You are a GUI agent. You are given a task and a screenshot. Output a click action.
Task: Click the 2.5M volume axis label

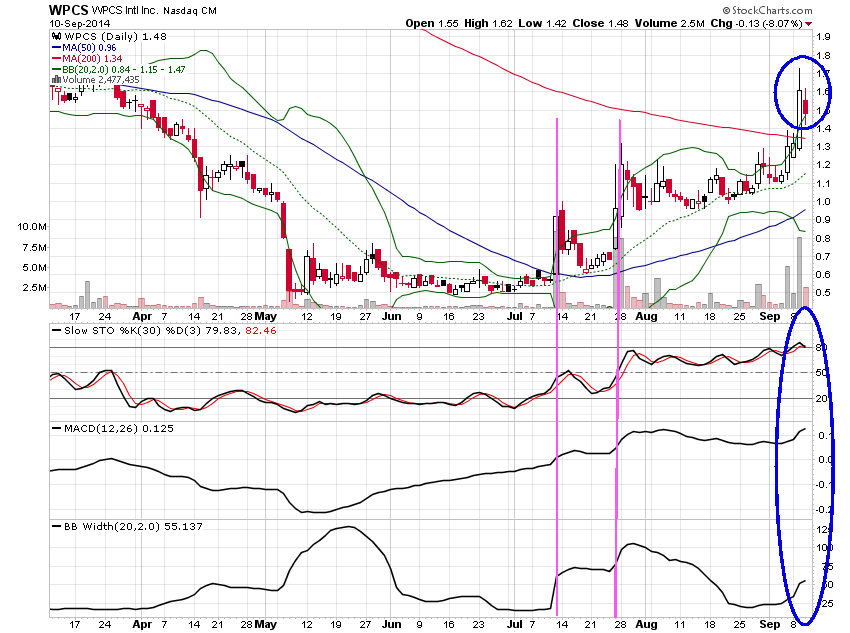coord(35,288)
